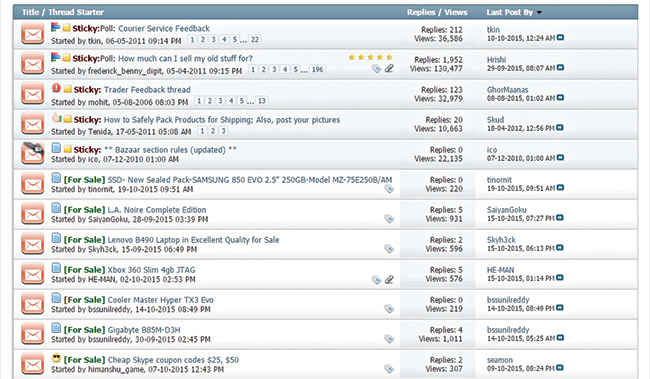Go to page 13 of Trader Feedback thread
The width and height of the screenshot is (650, 379).
click(262, 101)
